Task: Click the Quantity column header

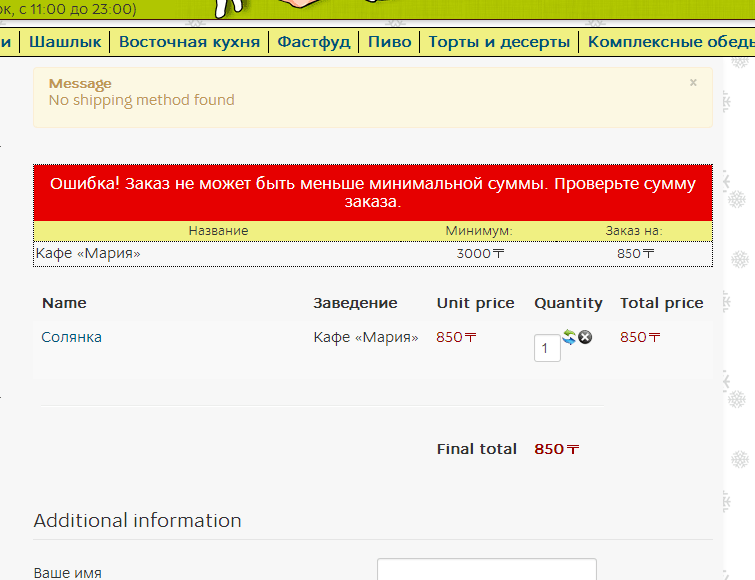Action: click(568, 303)
